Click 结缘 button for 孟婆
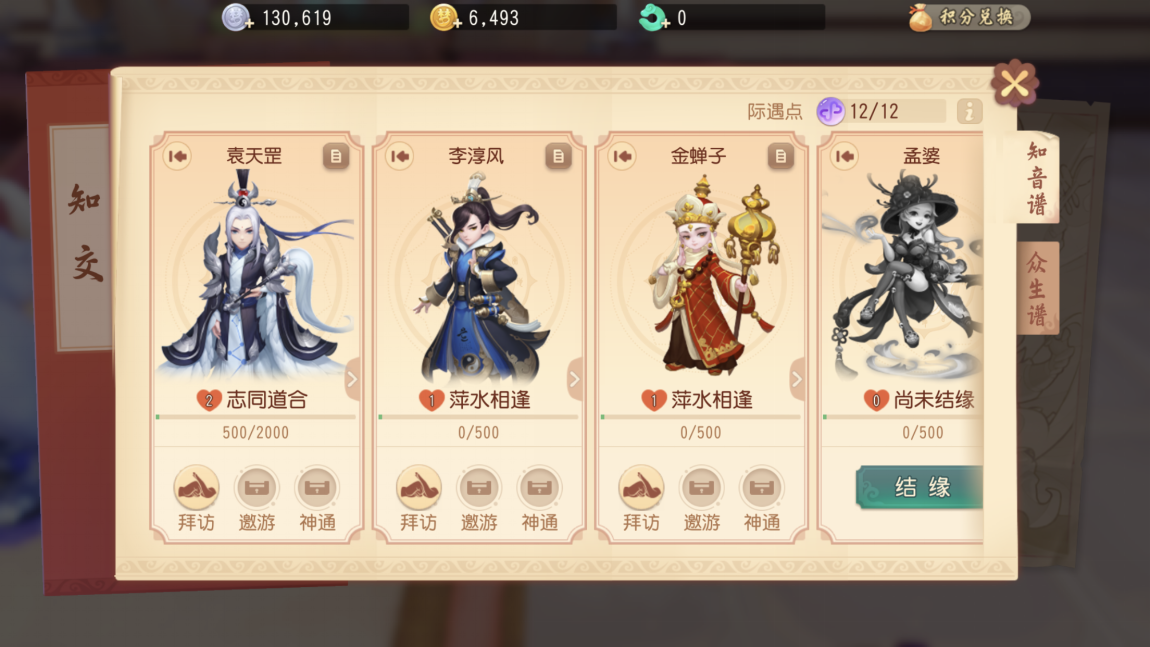The image size is (1150, 647). (x=920, y=487)
